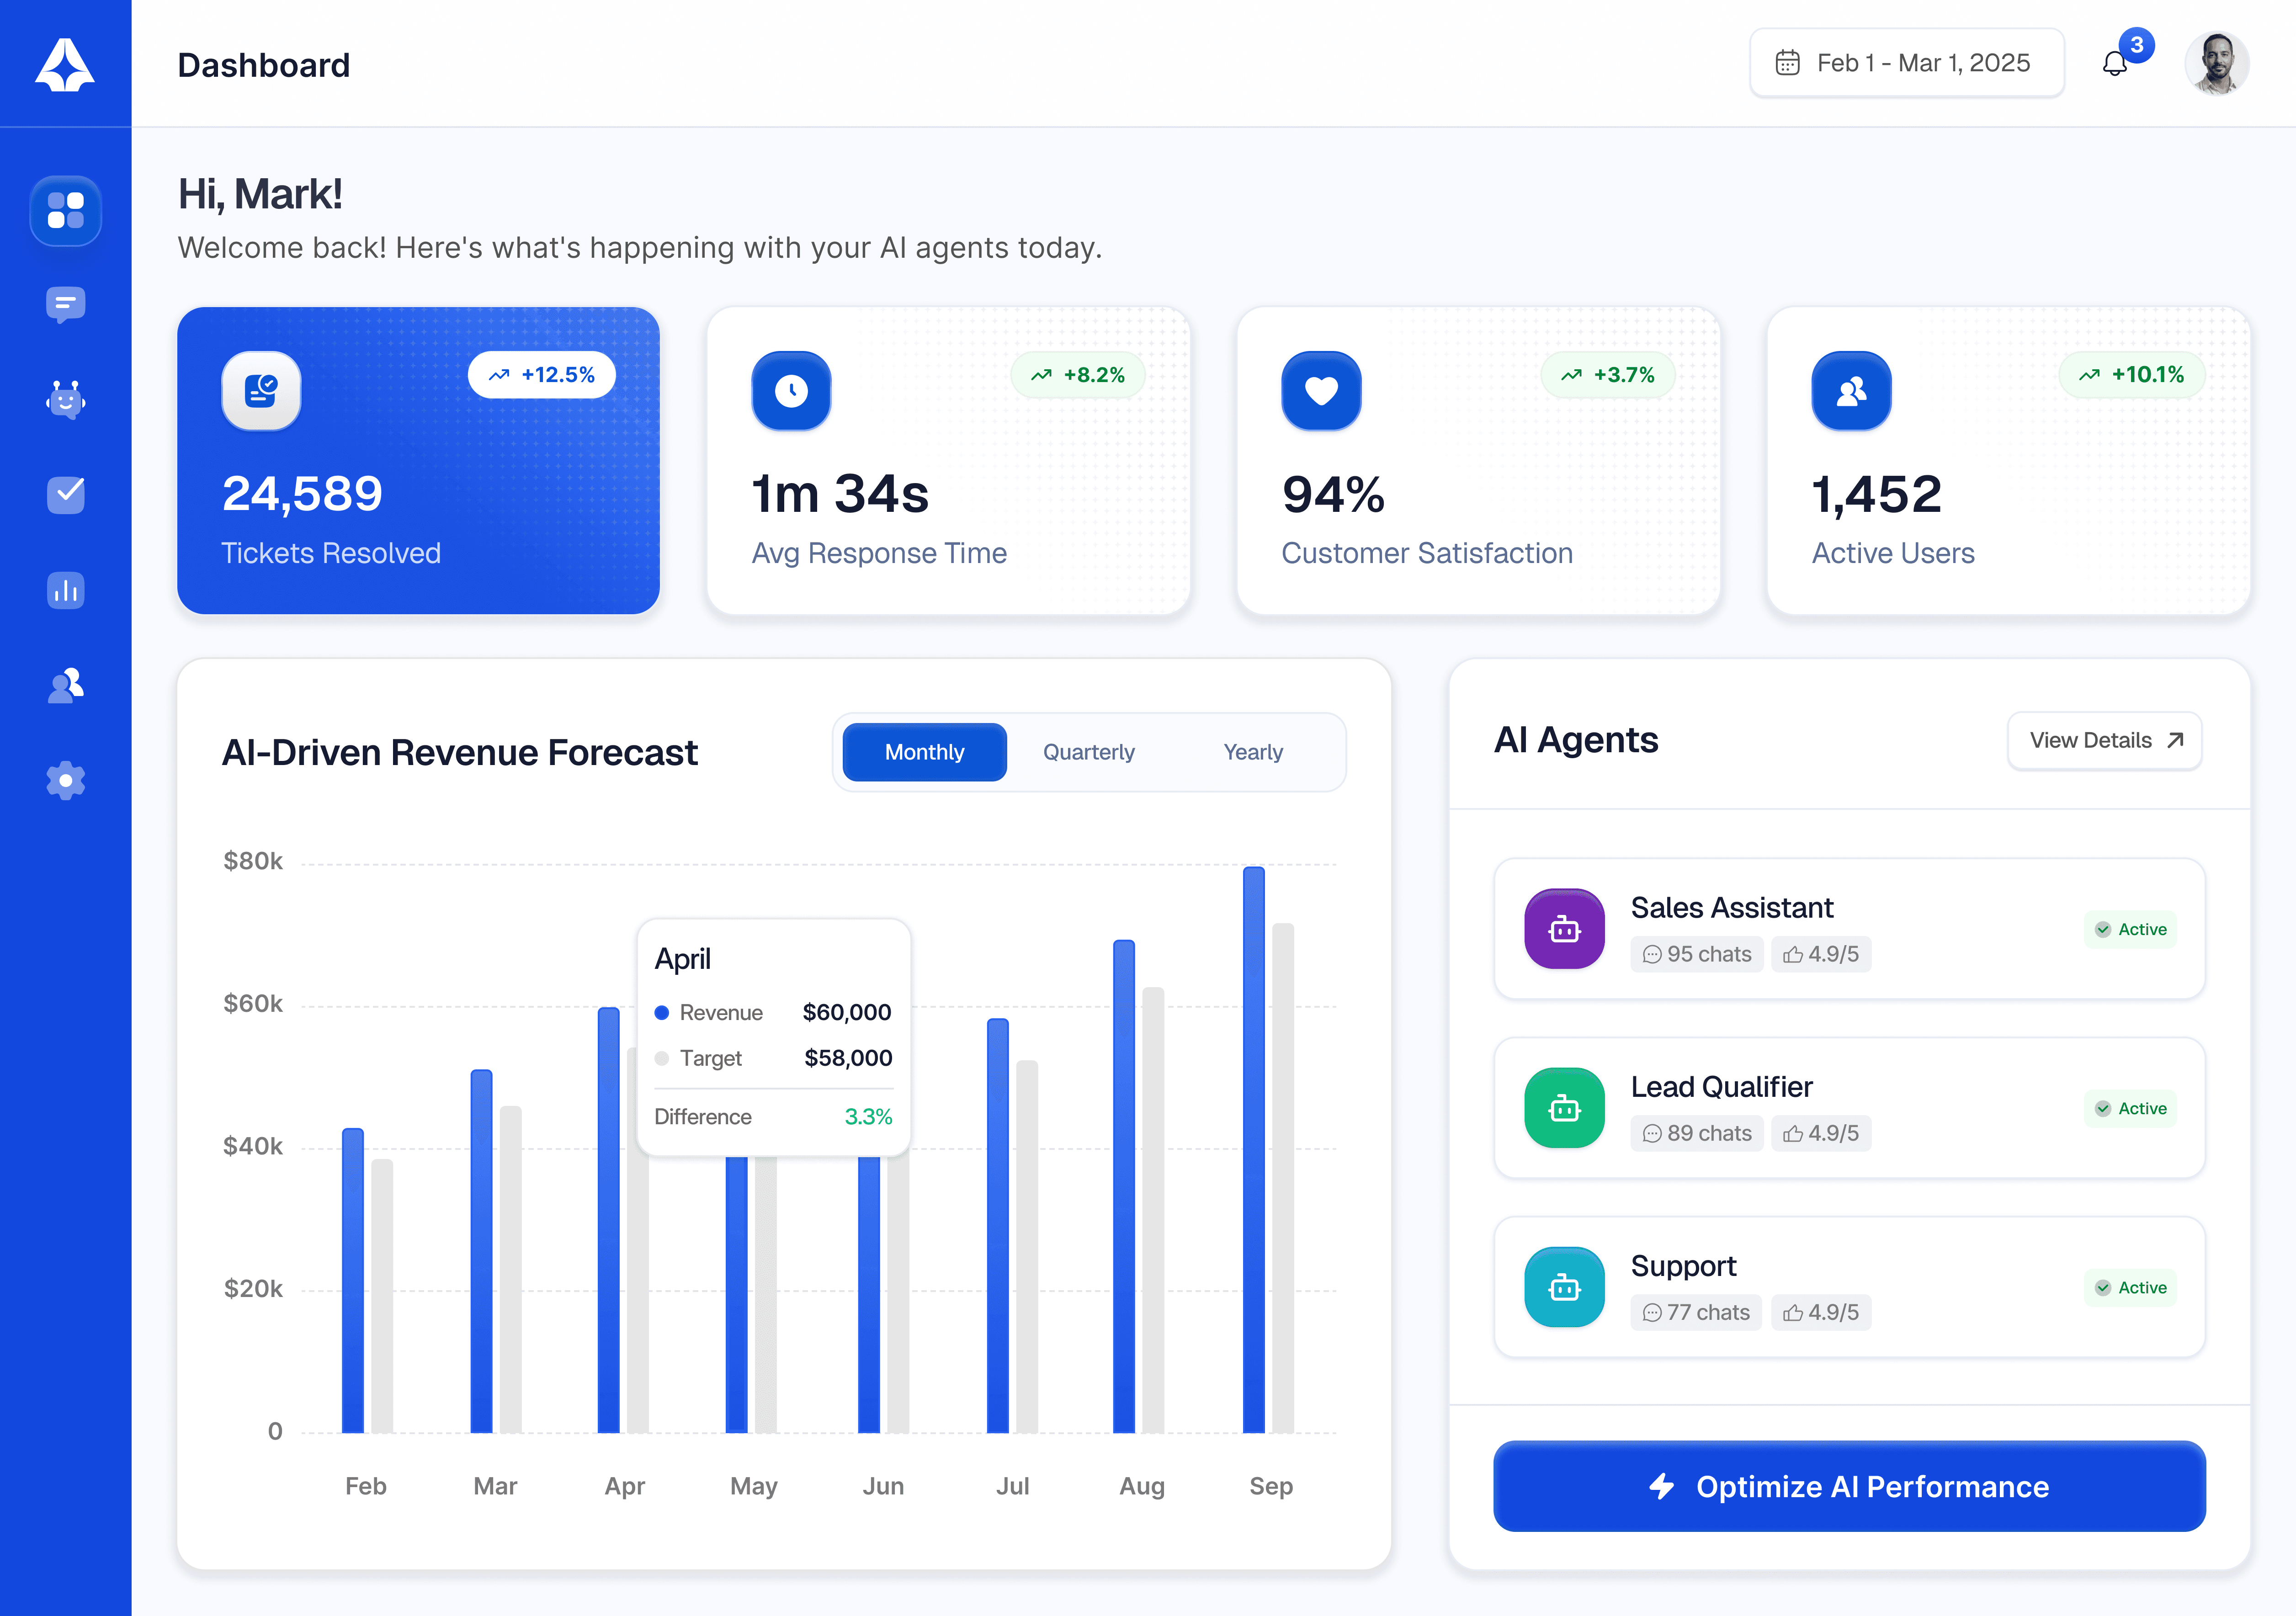This screenshot has width=2296, height=1616.
Task: Click the Optimize AI Performance button
Action: (x=1848, y=1486)
